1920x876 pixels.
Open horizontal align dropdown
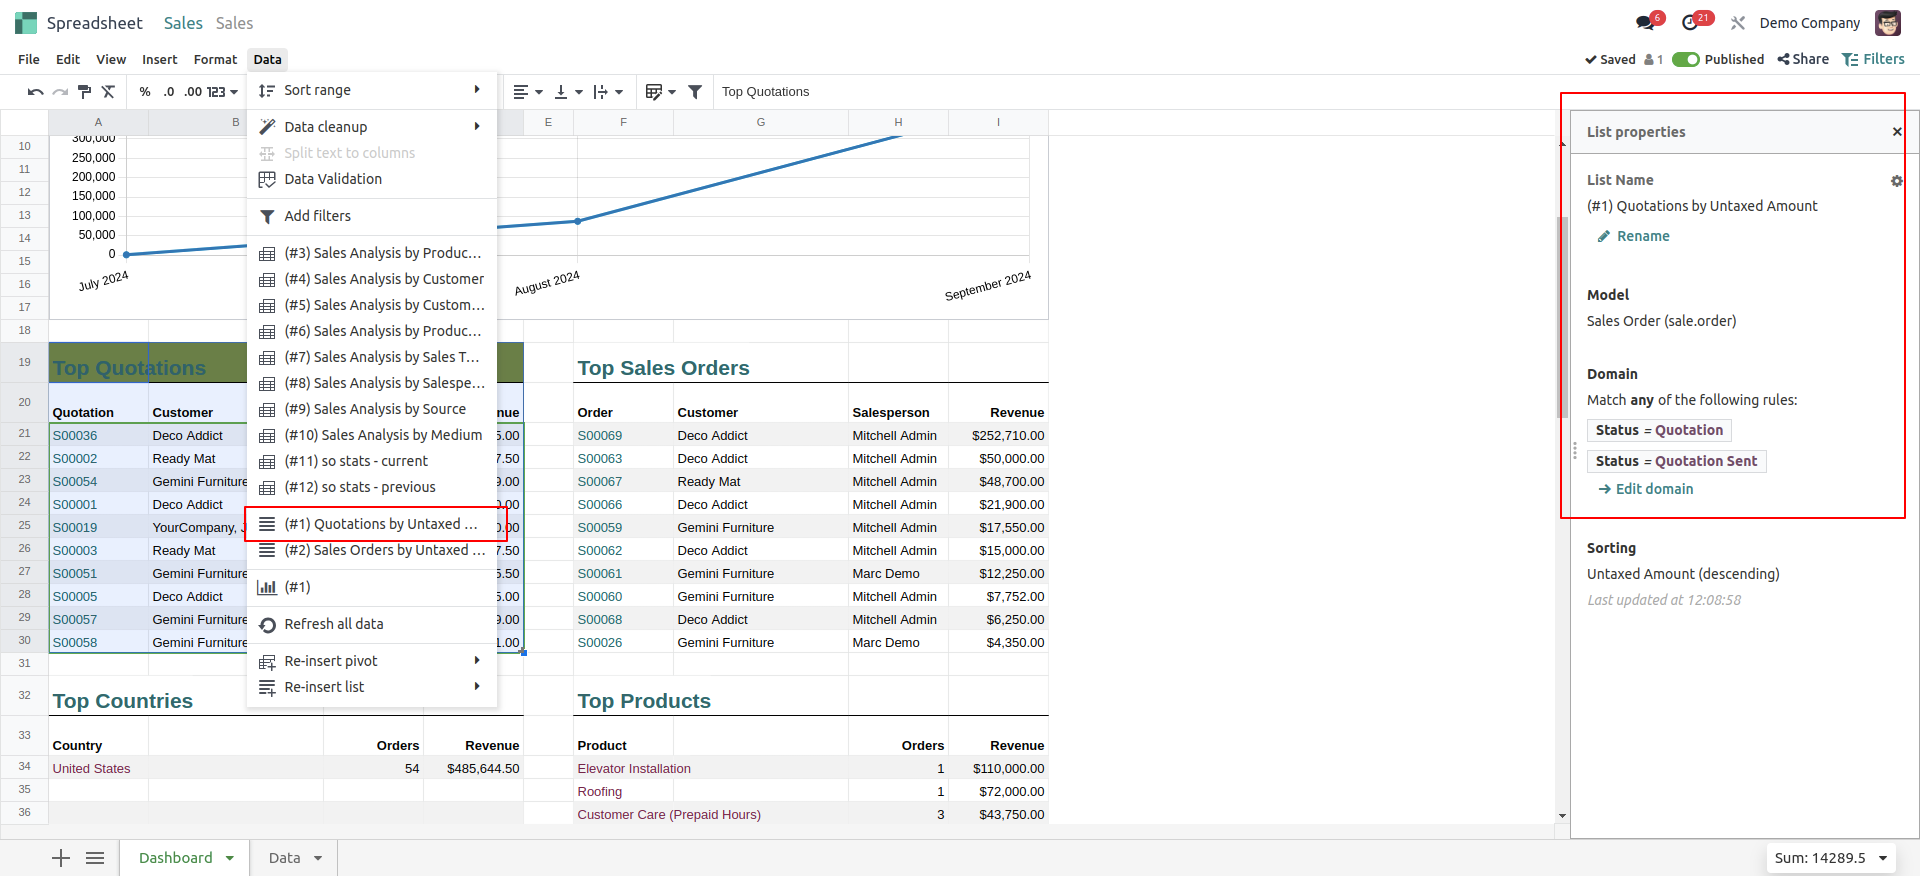coord(528,92)
